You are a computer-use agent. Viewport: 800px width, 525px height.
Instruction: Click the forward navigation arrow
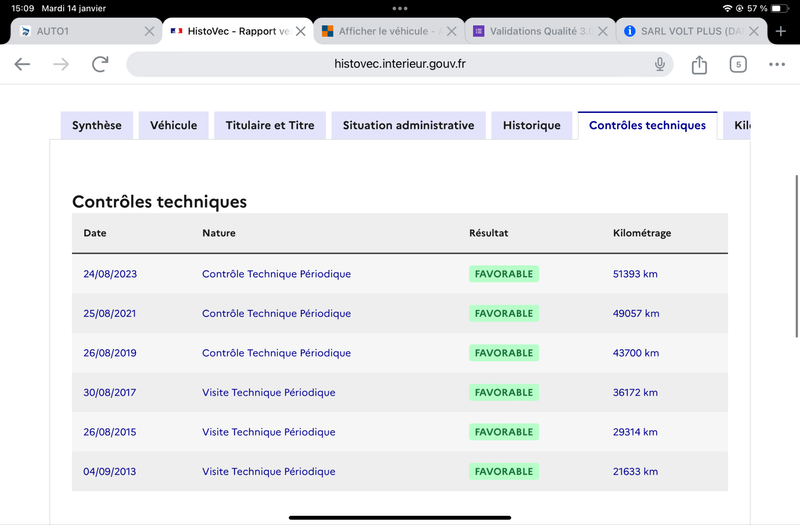61,64
